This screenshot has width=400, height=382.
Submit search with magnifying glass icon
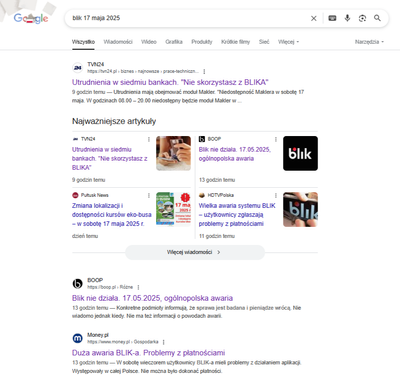click(377, 18)
